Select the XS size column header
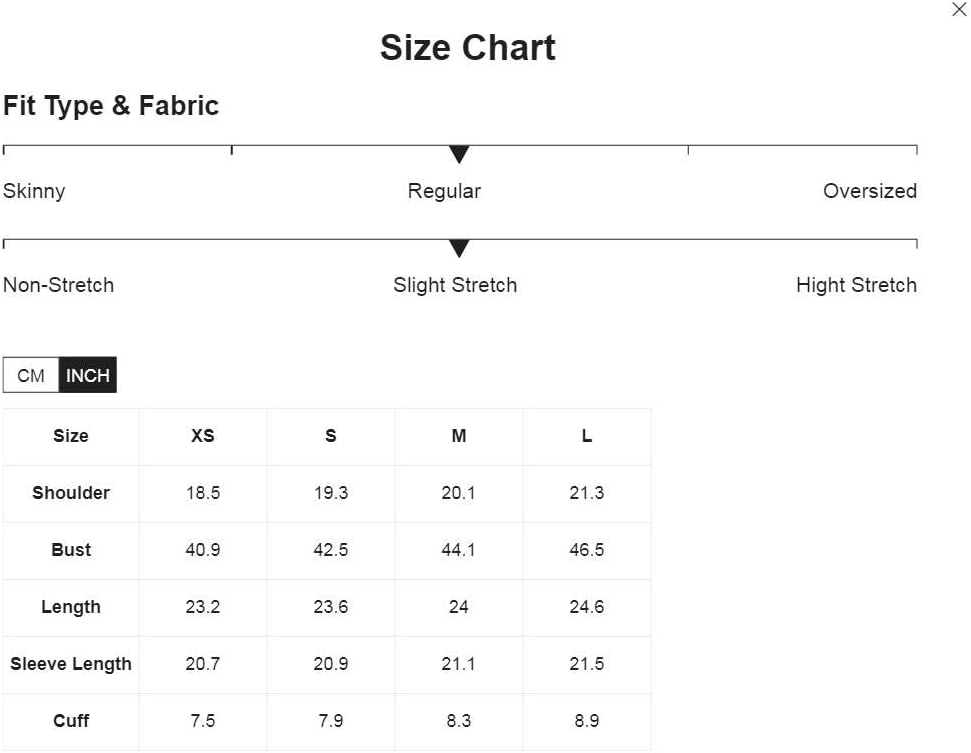 click(203, 436)
